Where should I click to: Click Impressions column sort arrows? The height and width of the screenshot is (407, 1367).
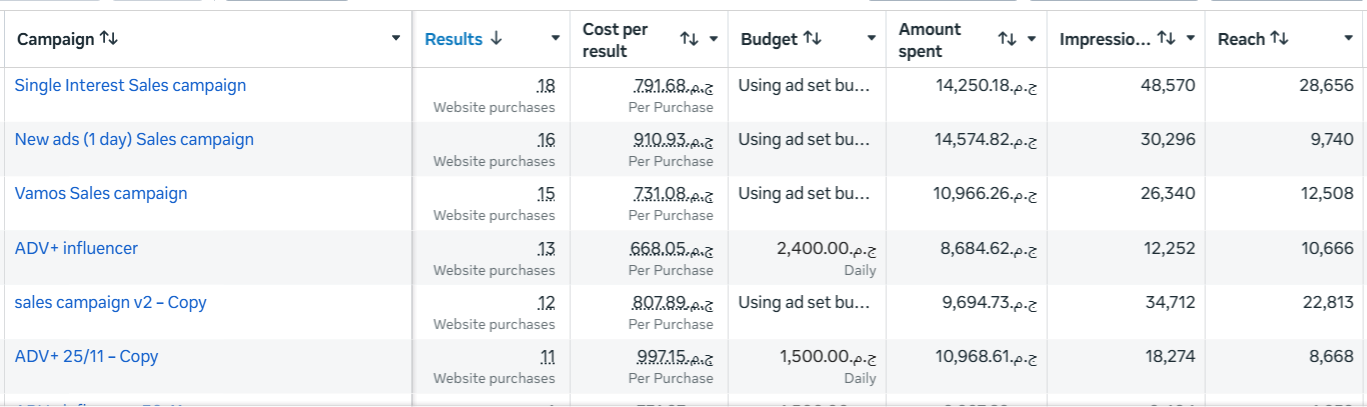pos(1166,39)
